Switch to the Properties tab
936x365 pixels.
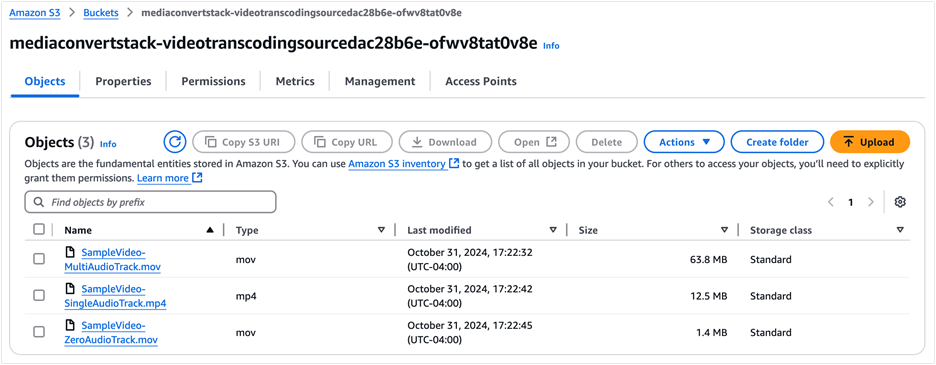pos(124,81)
